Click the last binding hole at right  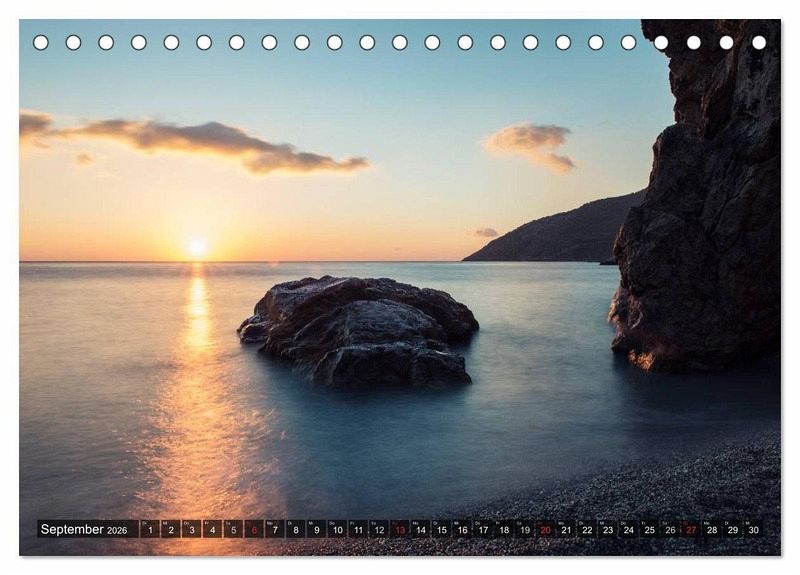759,42
